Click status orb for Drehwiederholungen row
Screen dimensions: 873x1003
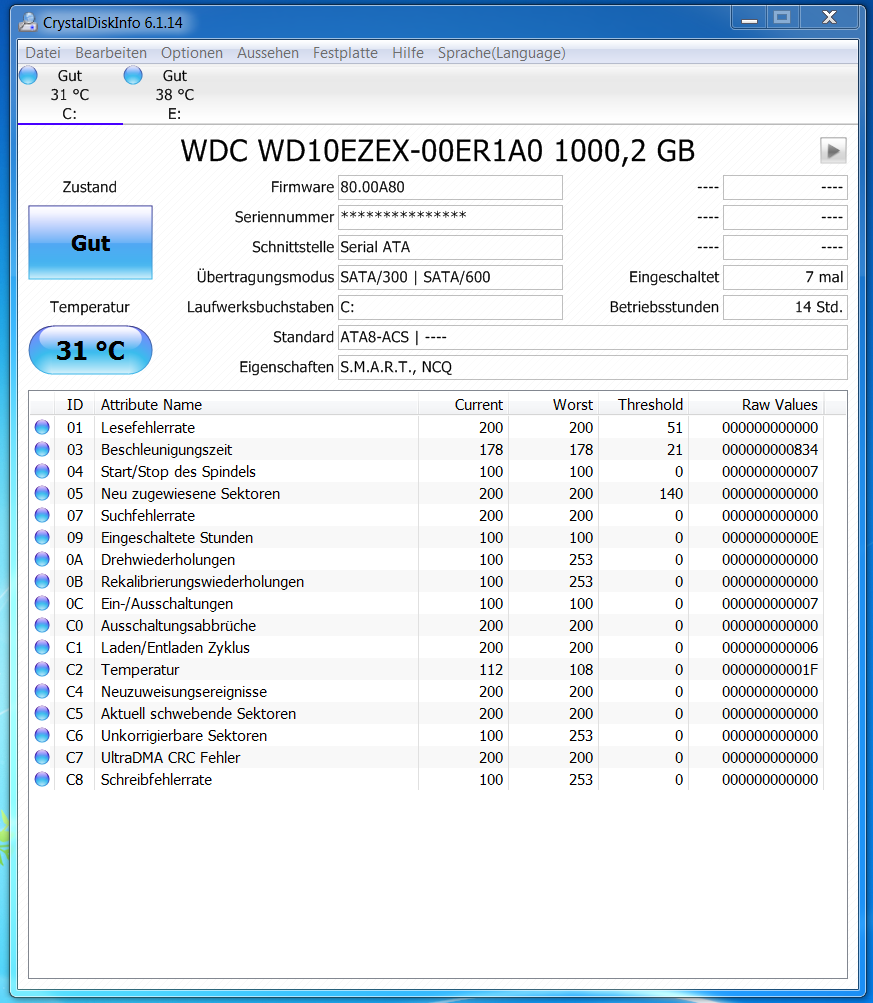[x=42, y=559]
